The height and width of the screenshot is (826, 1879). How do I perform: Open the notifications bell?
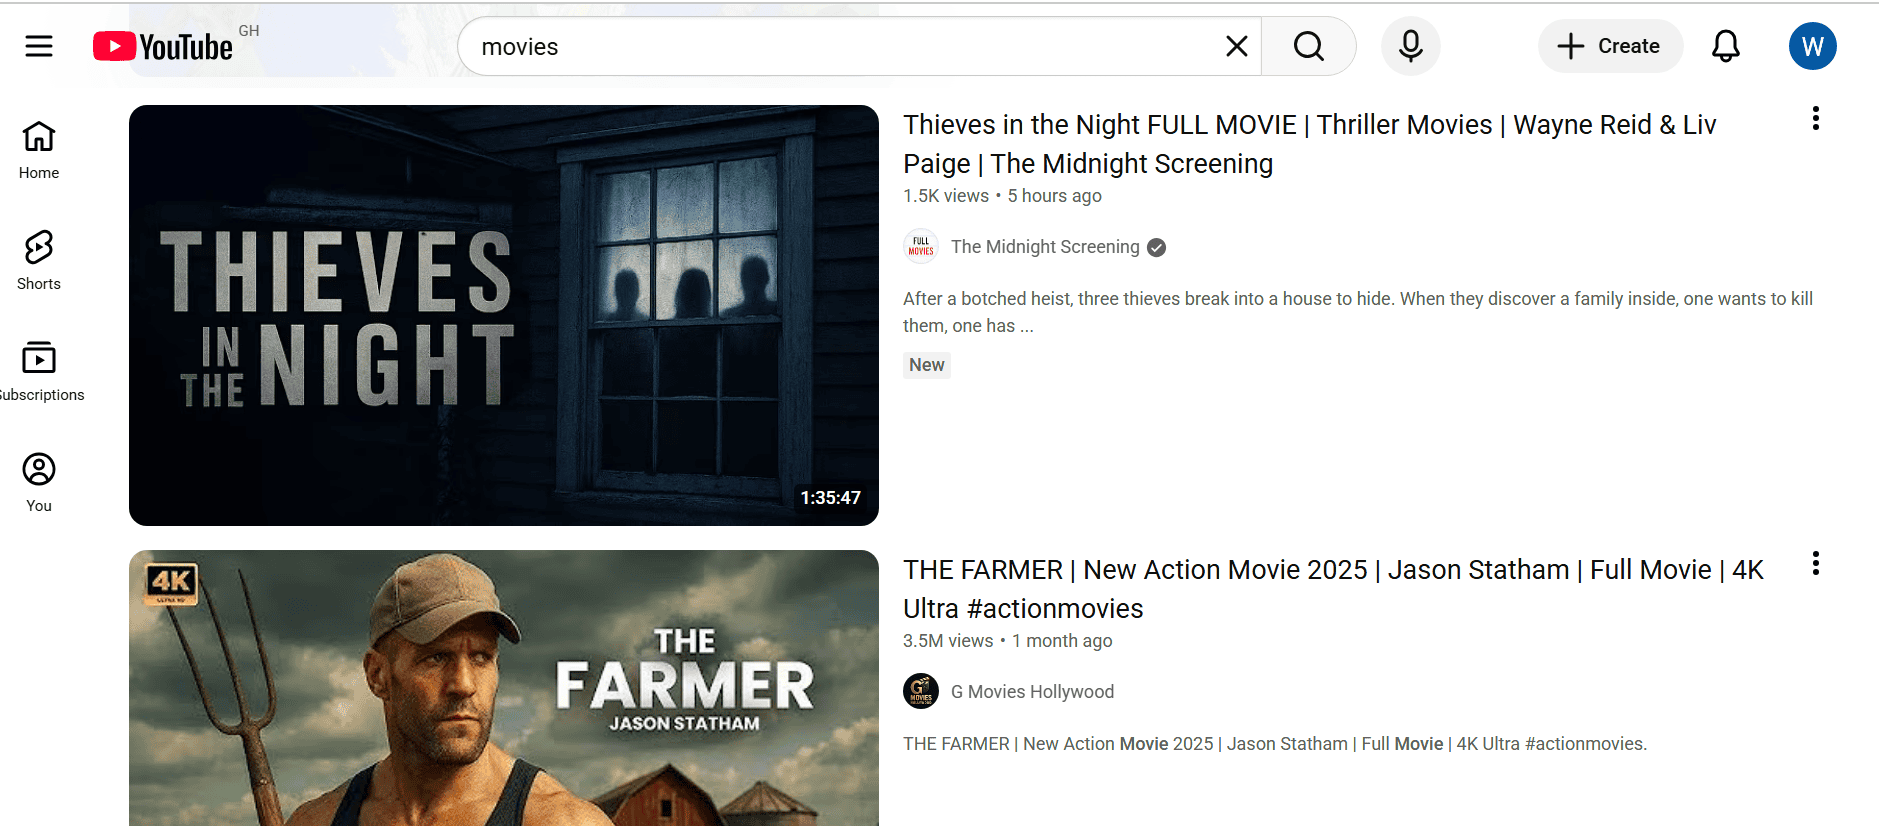tap(1725, 46)
